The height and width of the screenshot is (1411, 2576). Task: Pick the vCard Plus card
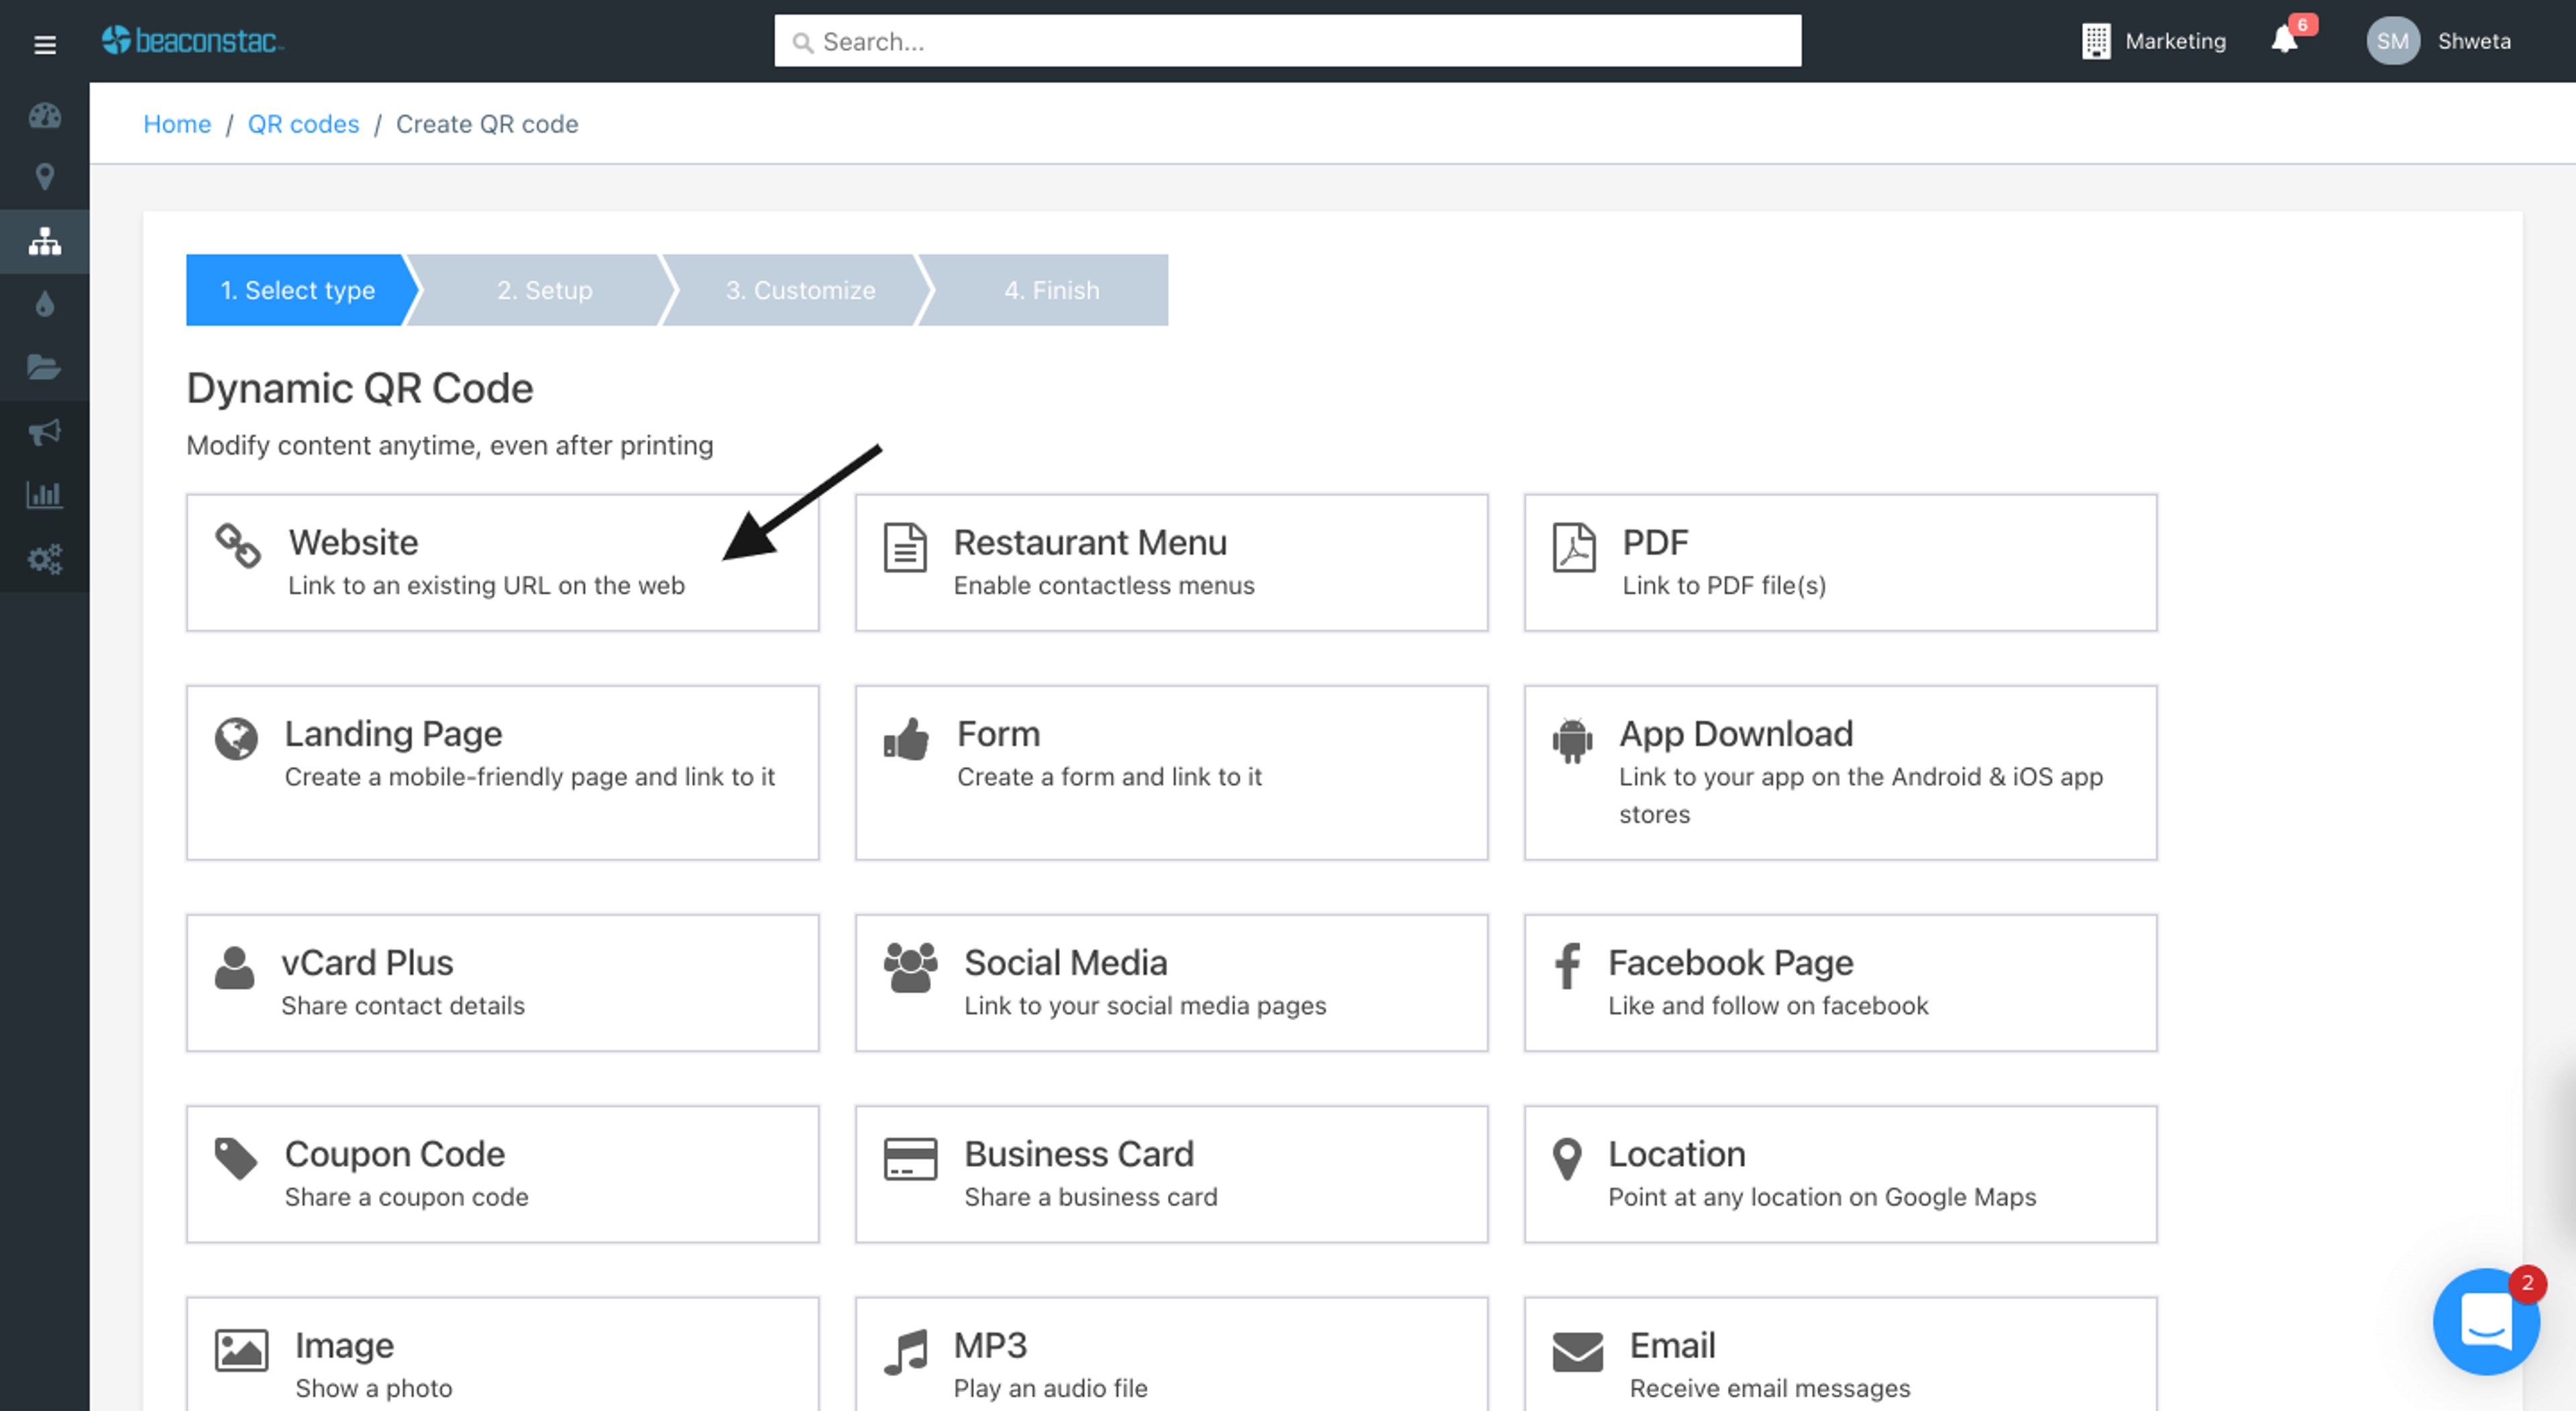point(502,982)
